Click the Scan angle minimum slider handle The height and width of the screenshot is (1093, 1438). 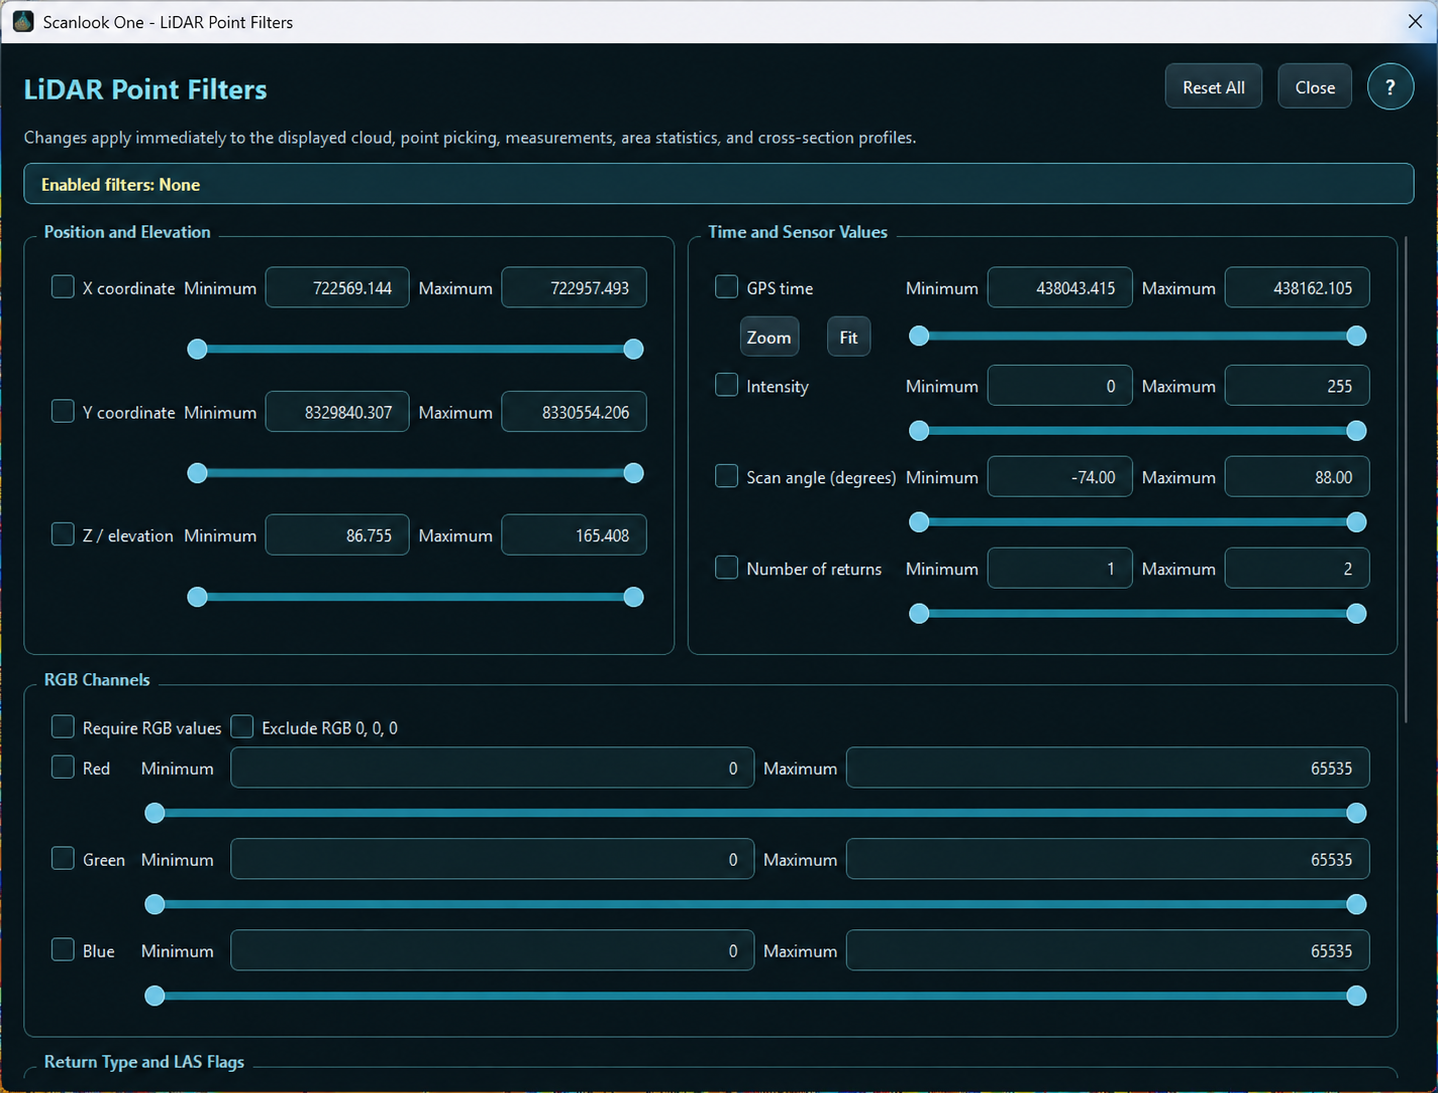(x=919, y=522)
